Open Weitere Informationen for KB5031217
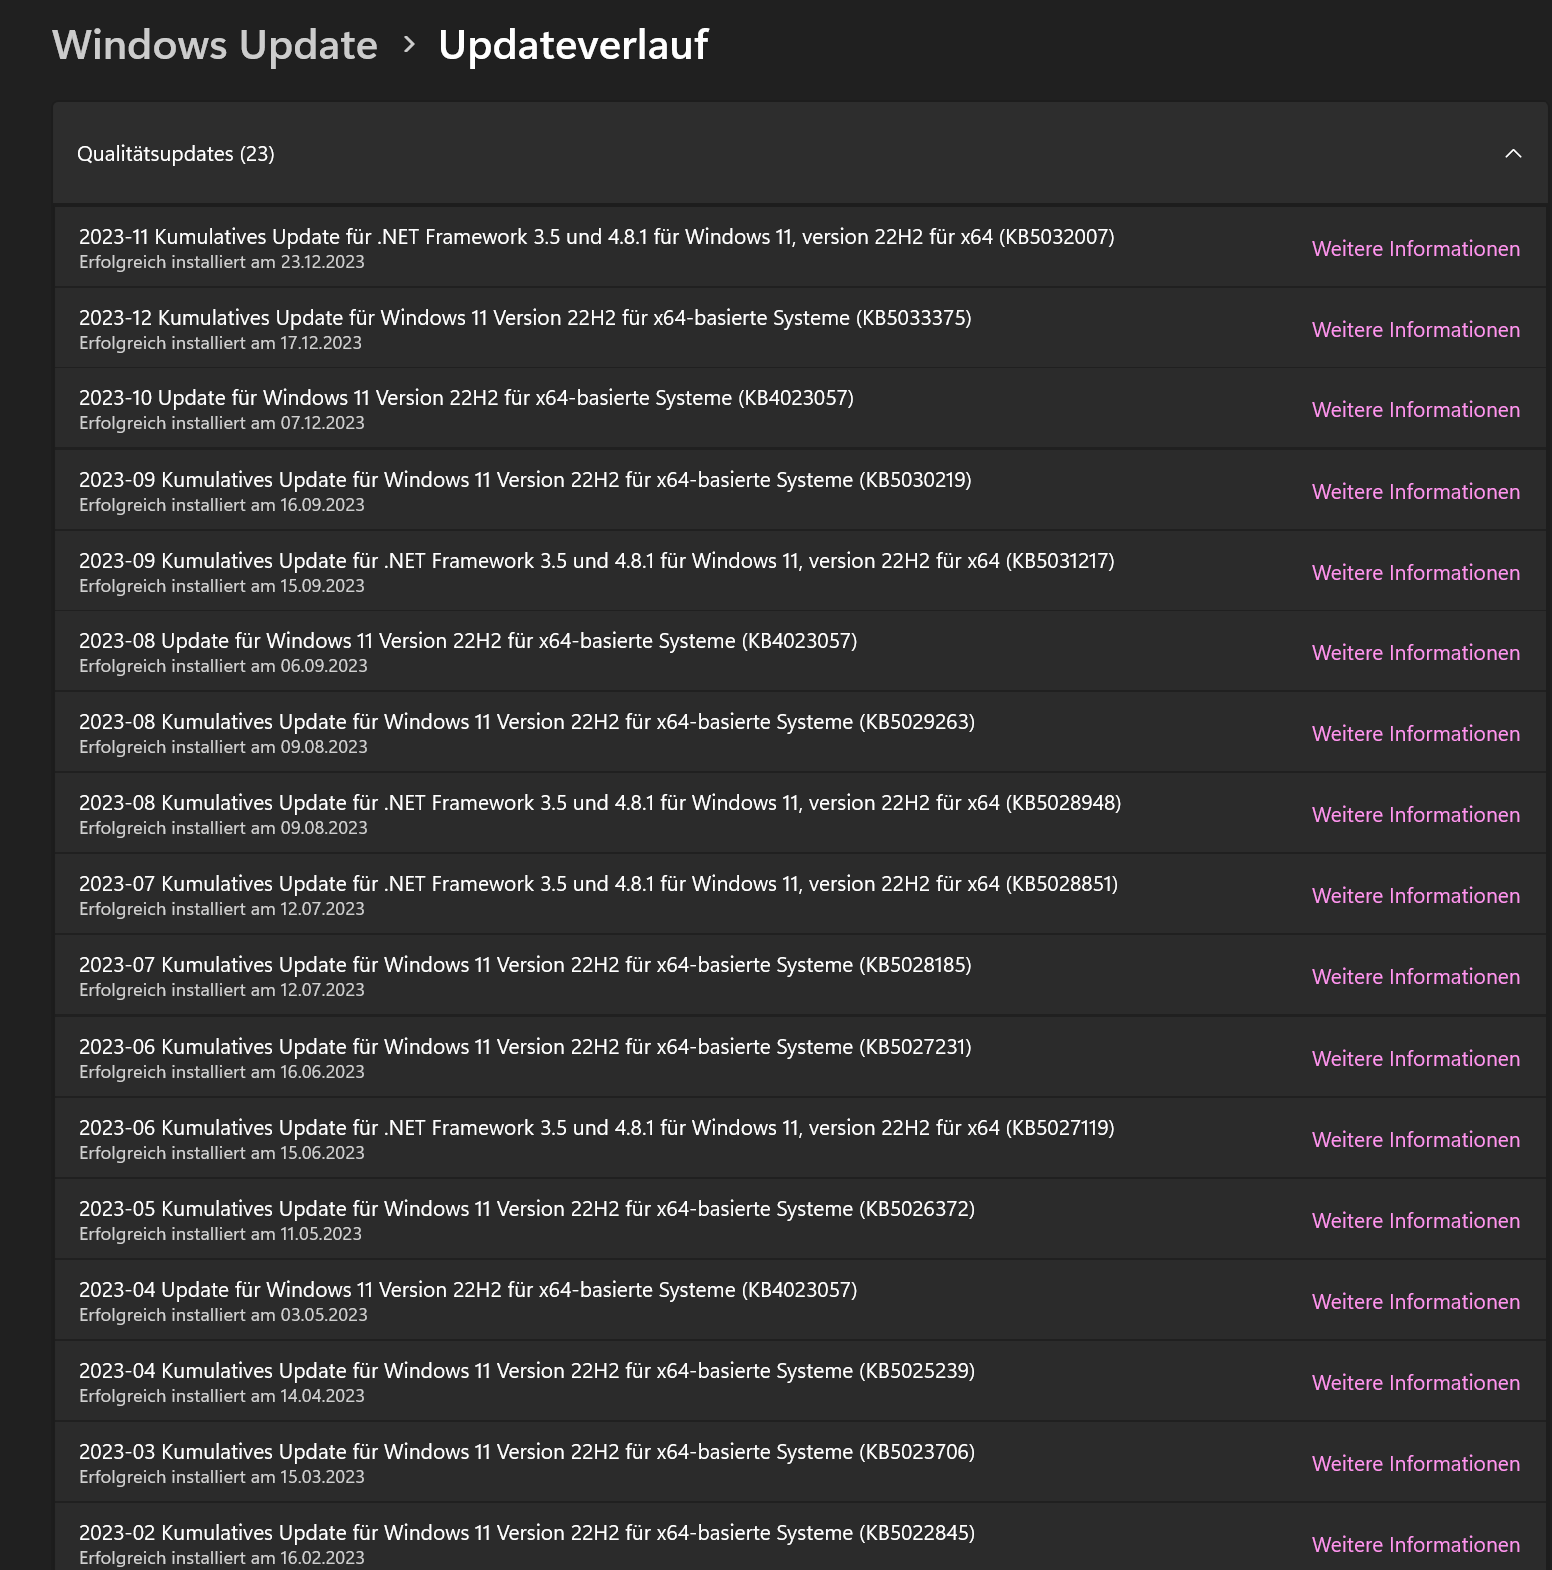The image size is (1552, 1570). coord(1415,572)
